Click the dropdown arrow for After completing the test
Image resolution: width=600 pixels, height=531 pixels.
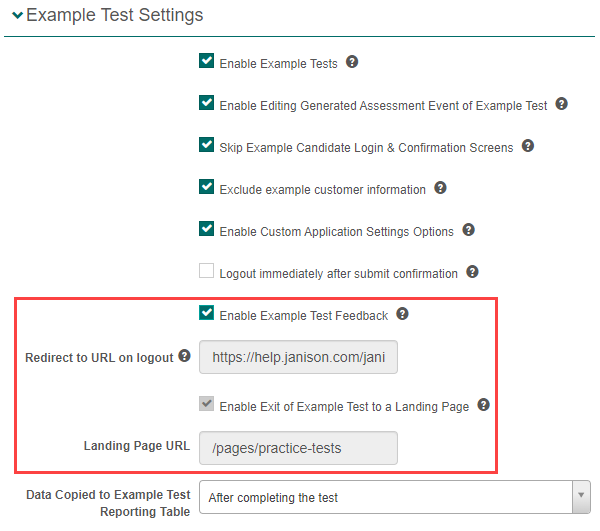581,496
